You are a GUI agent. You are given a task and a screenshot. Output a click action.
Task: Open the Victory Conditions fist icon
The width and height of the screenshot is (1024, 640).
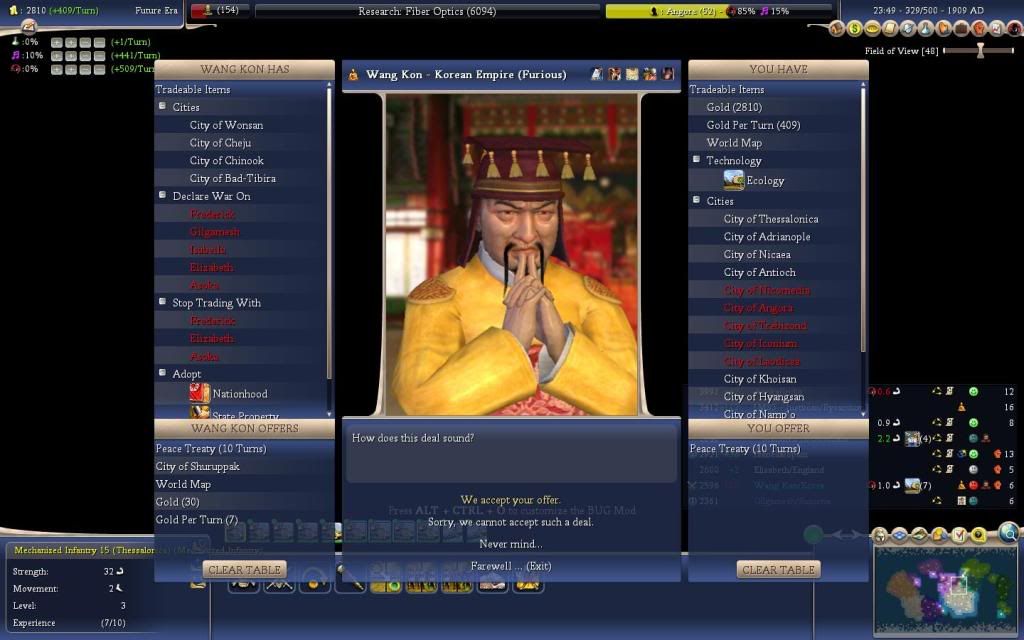click(978, 29)
